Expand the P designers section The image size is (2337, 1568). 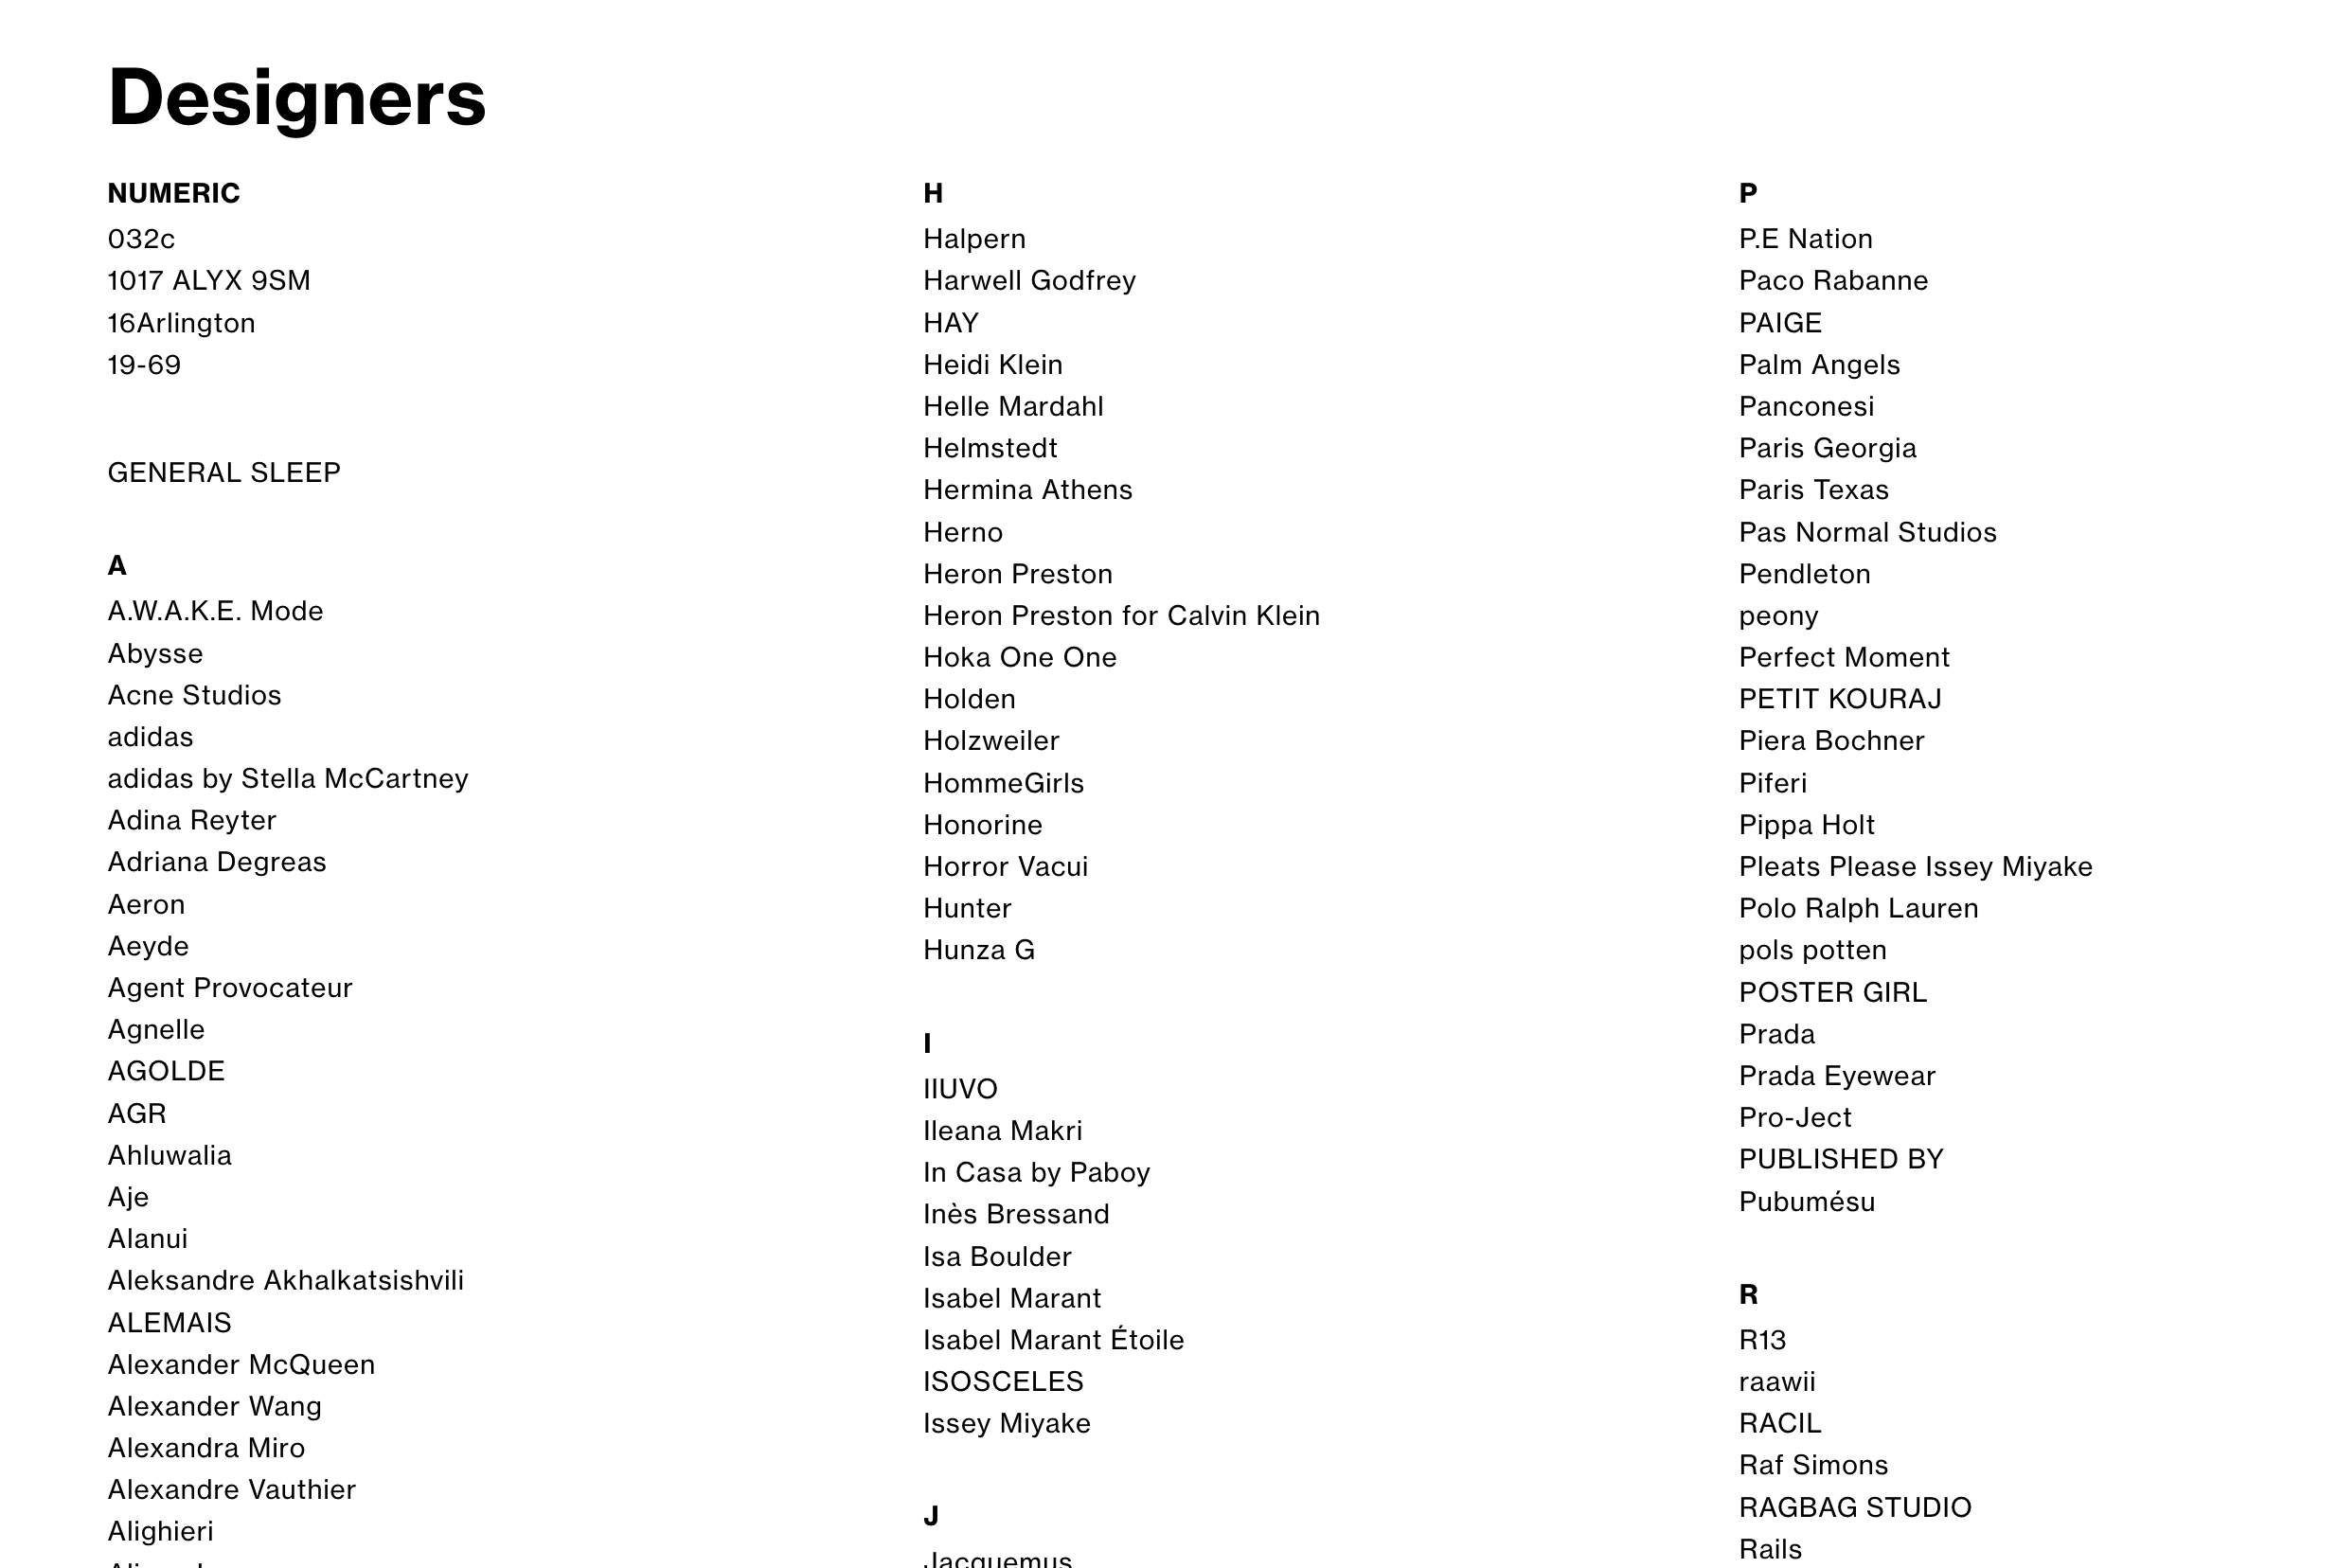pyautogui.click(x=1747, y=192)
